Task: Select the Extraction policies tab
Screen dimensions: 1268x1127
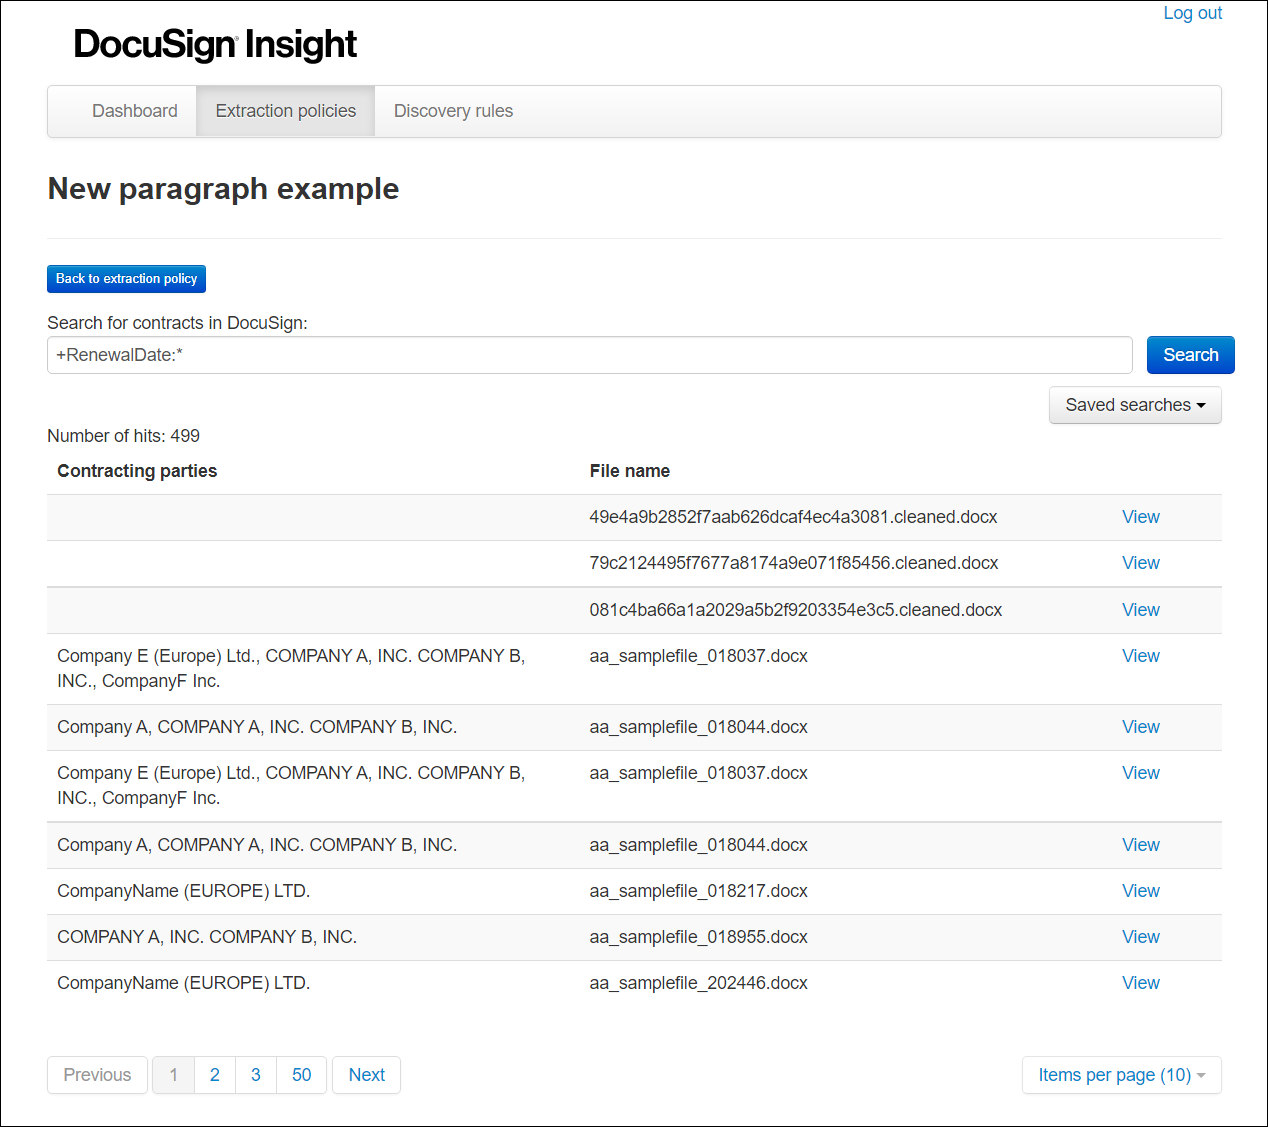Action: pyautogui.click(x=285, y=111)
